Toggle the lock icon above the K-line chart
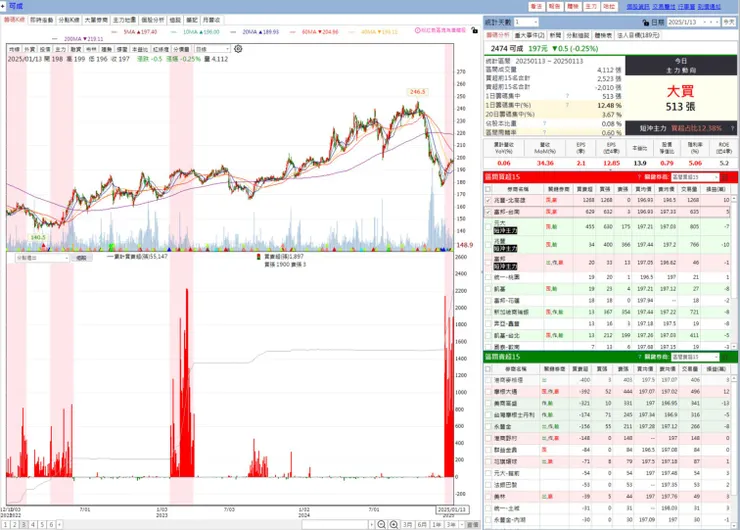Screen dimensions: 740x530 [x=474, y=30]
